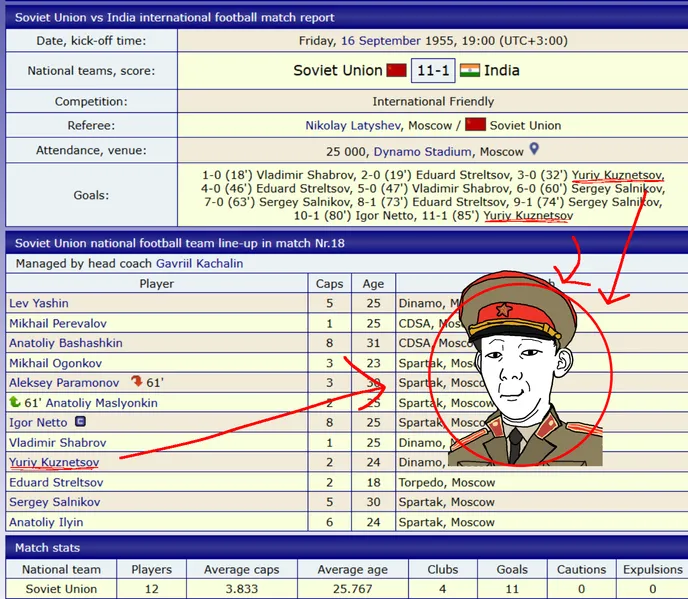Open referee Nikolay Latyshev's page

[x=352, y=126]
